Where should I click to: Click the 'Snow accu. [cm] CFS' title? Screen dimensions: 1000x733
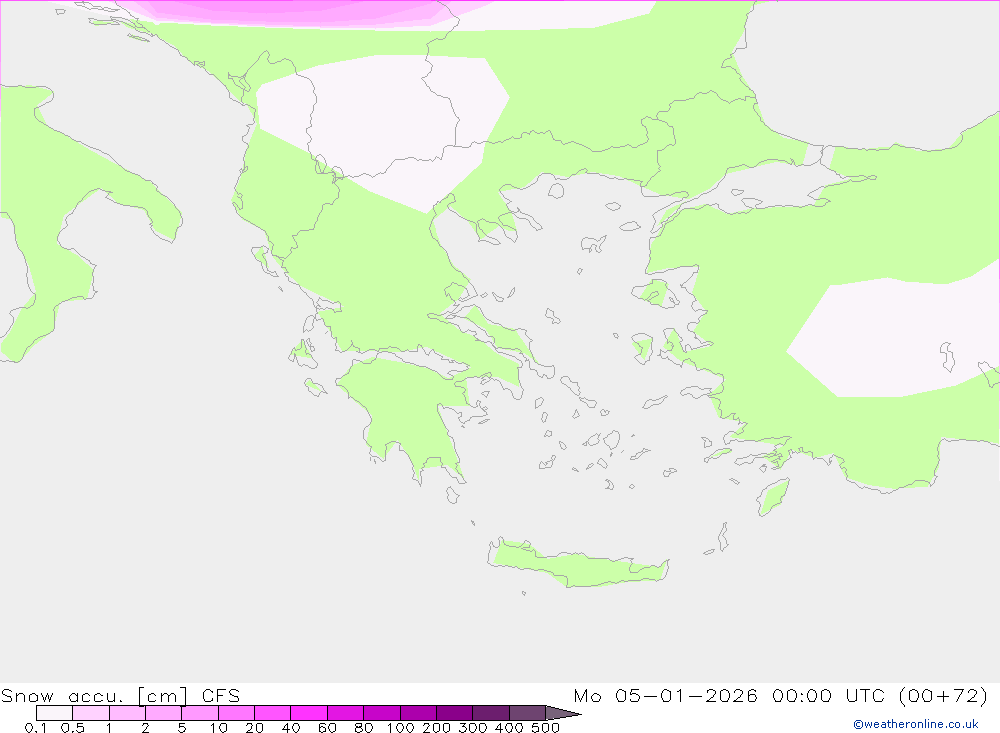click(121, 695)
